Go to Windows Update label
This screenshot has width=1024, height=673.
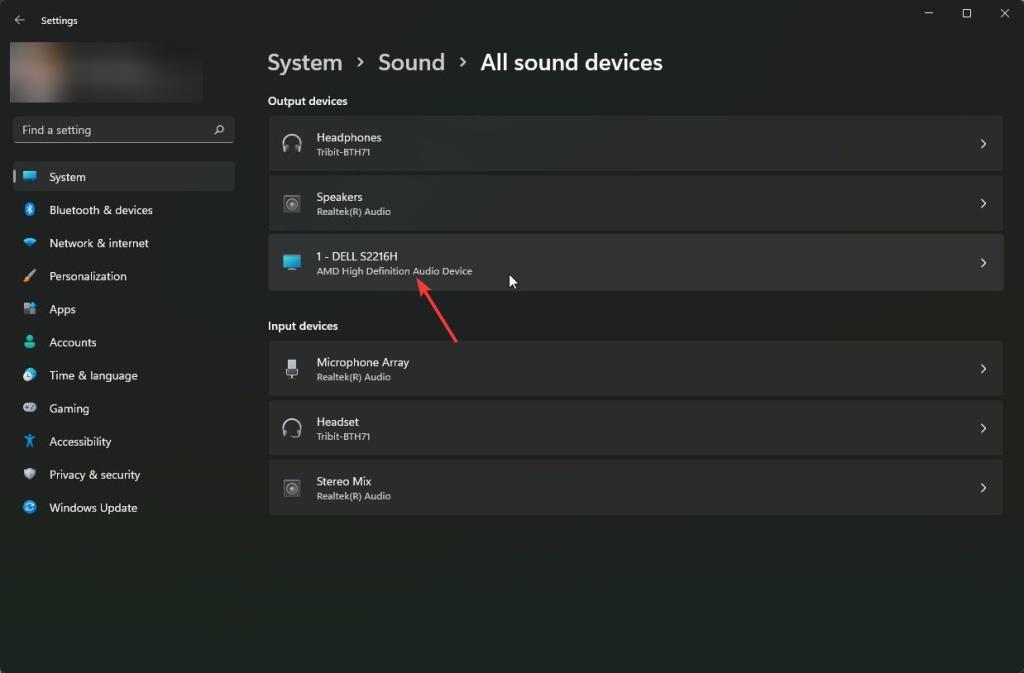(93, 508)
